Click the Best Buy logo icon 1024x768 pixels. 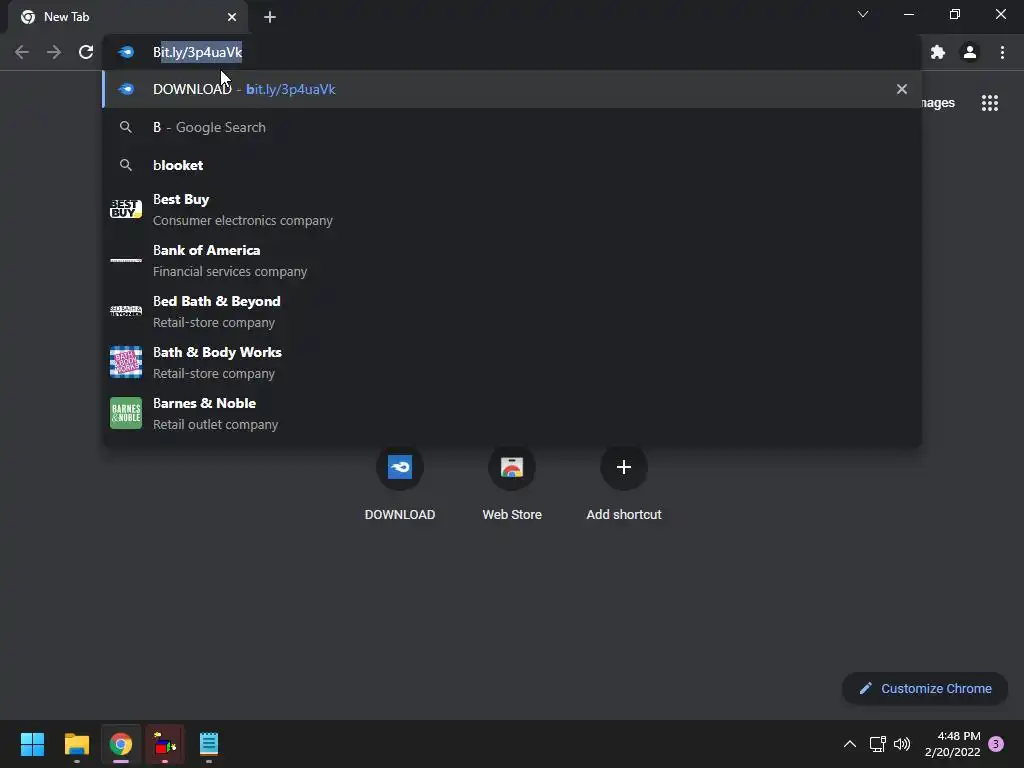(x=126, y=209)
